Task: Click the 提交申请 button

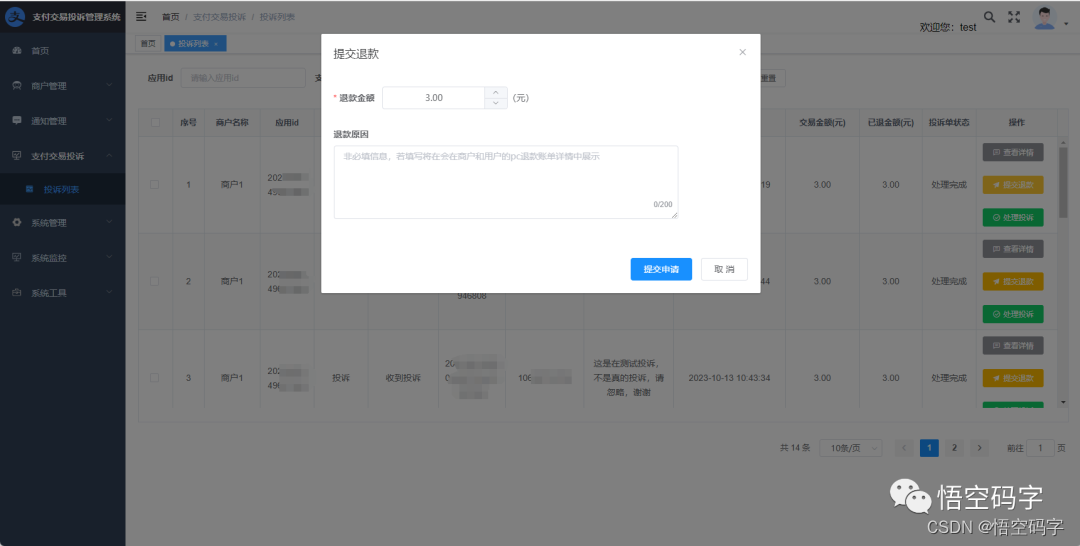Action: click(x=661, y=269)
